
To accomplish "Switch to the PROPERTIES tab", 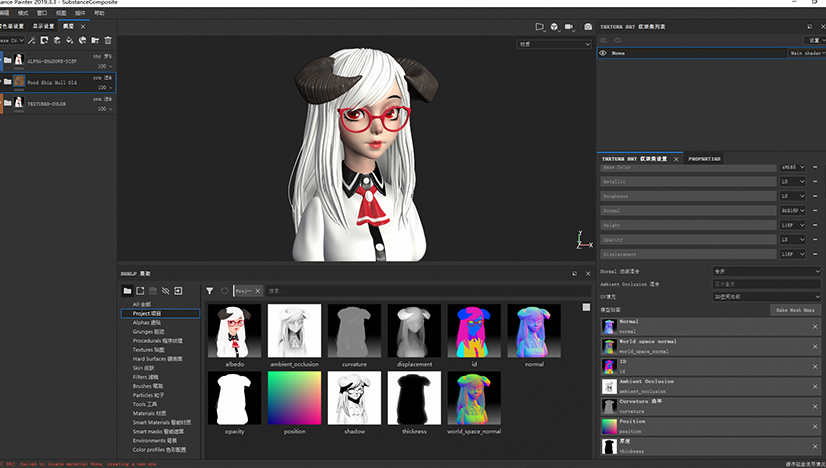I will (x=704, y=159).
